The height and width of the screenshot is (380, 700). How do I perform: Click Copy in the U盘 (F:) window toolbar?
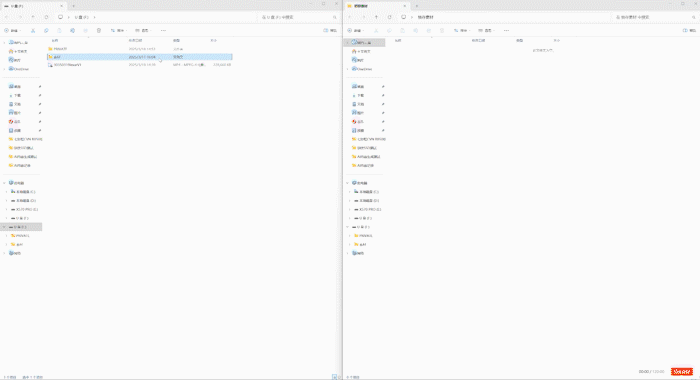[46, 30]
